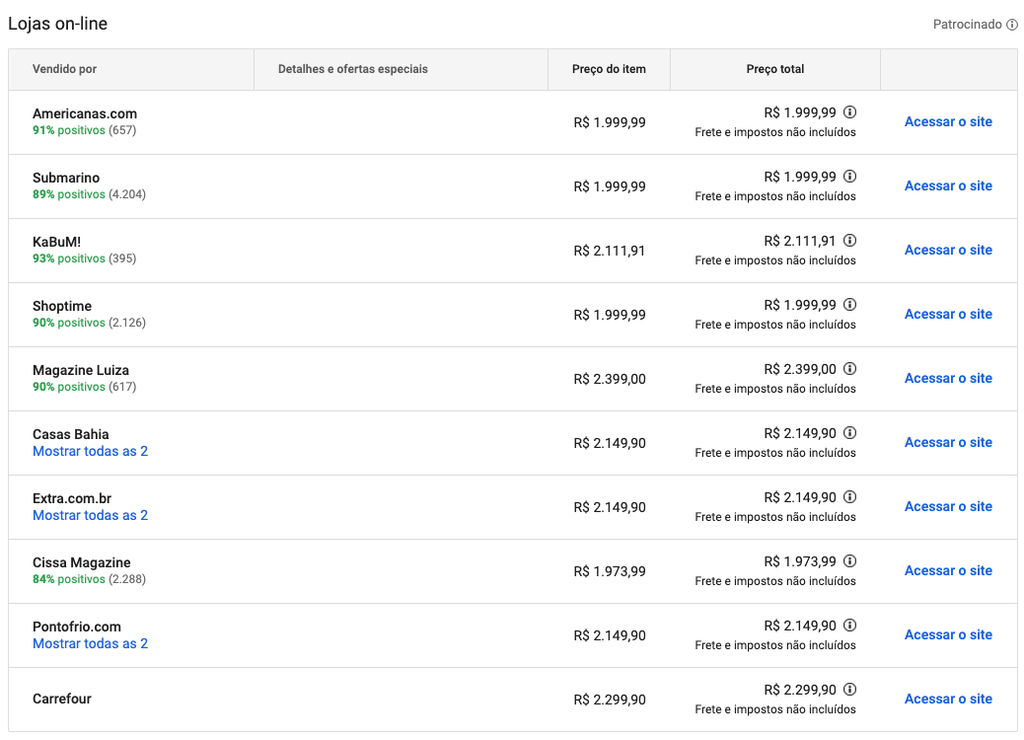This screenshot has height=740, width=1024.
Task: Open Magazine Luiza's Acessar o site link
Action: [948, 378]
